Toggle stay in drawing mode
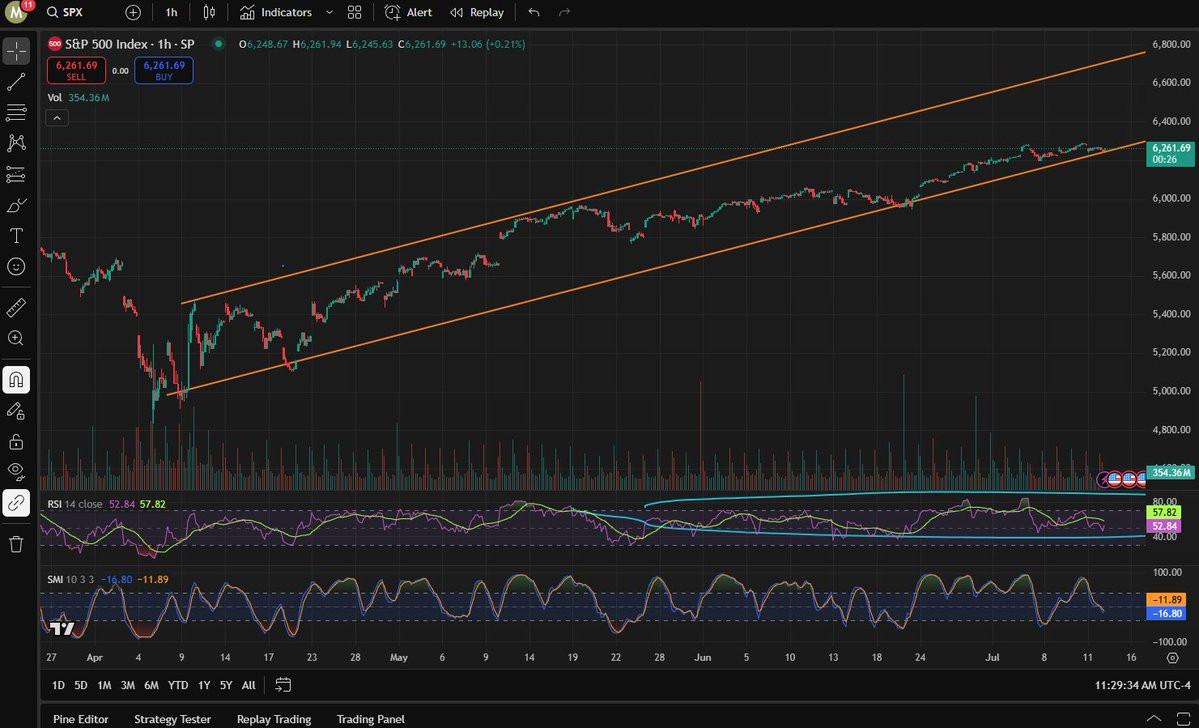Viewport: 1199px width, 728px height. coord(16,411)
